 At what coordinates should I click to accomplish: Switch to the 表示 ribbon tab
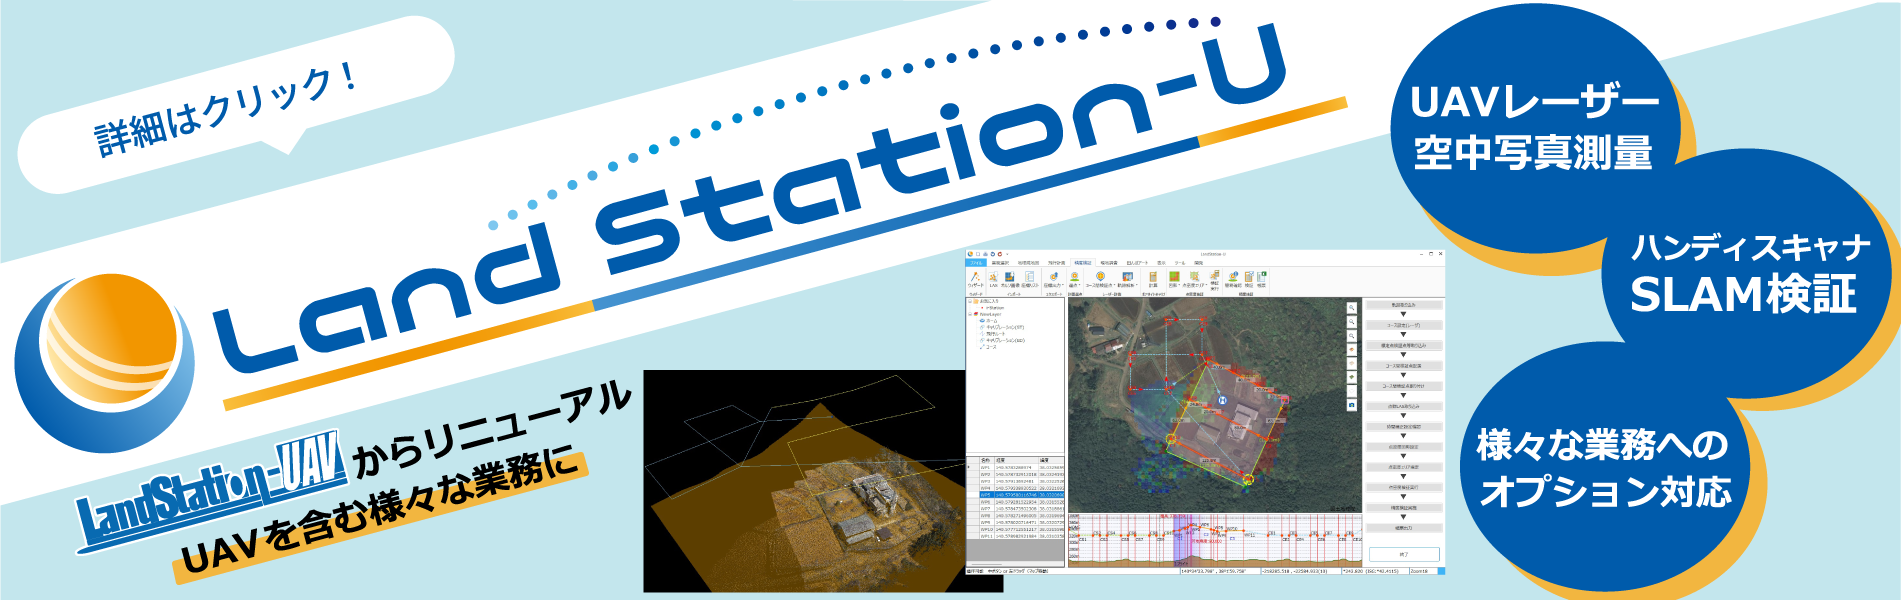click(x=1161, y=263)
